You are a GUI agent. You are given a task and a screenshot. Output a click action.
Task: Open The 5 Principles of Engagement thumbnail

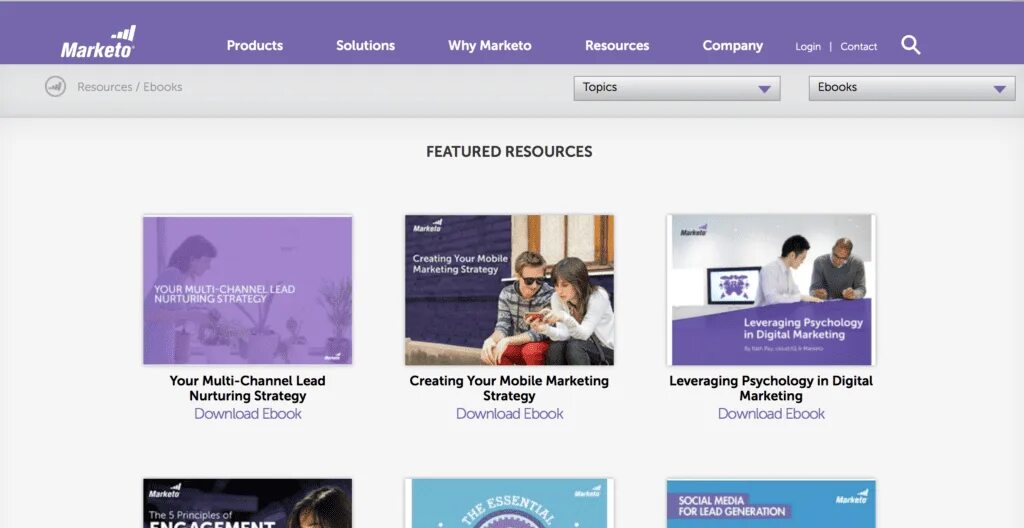coord(248,503)
